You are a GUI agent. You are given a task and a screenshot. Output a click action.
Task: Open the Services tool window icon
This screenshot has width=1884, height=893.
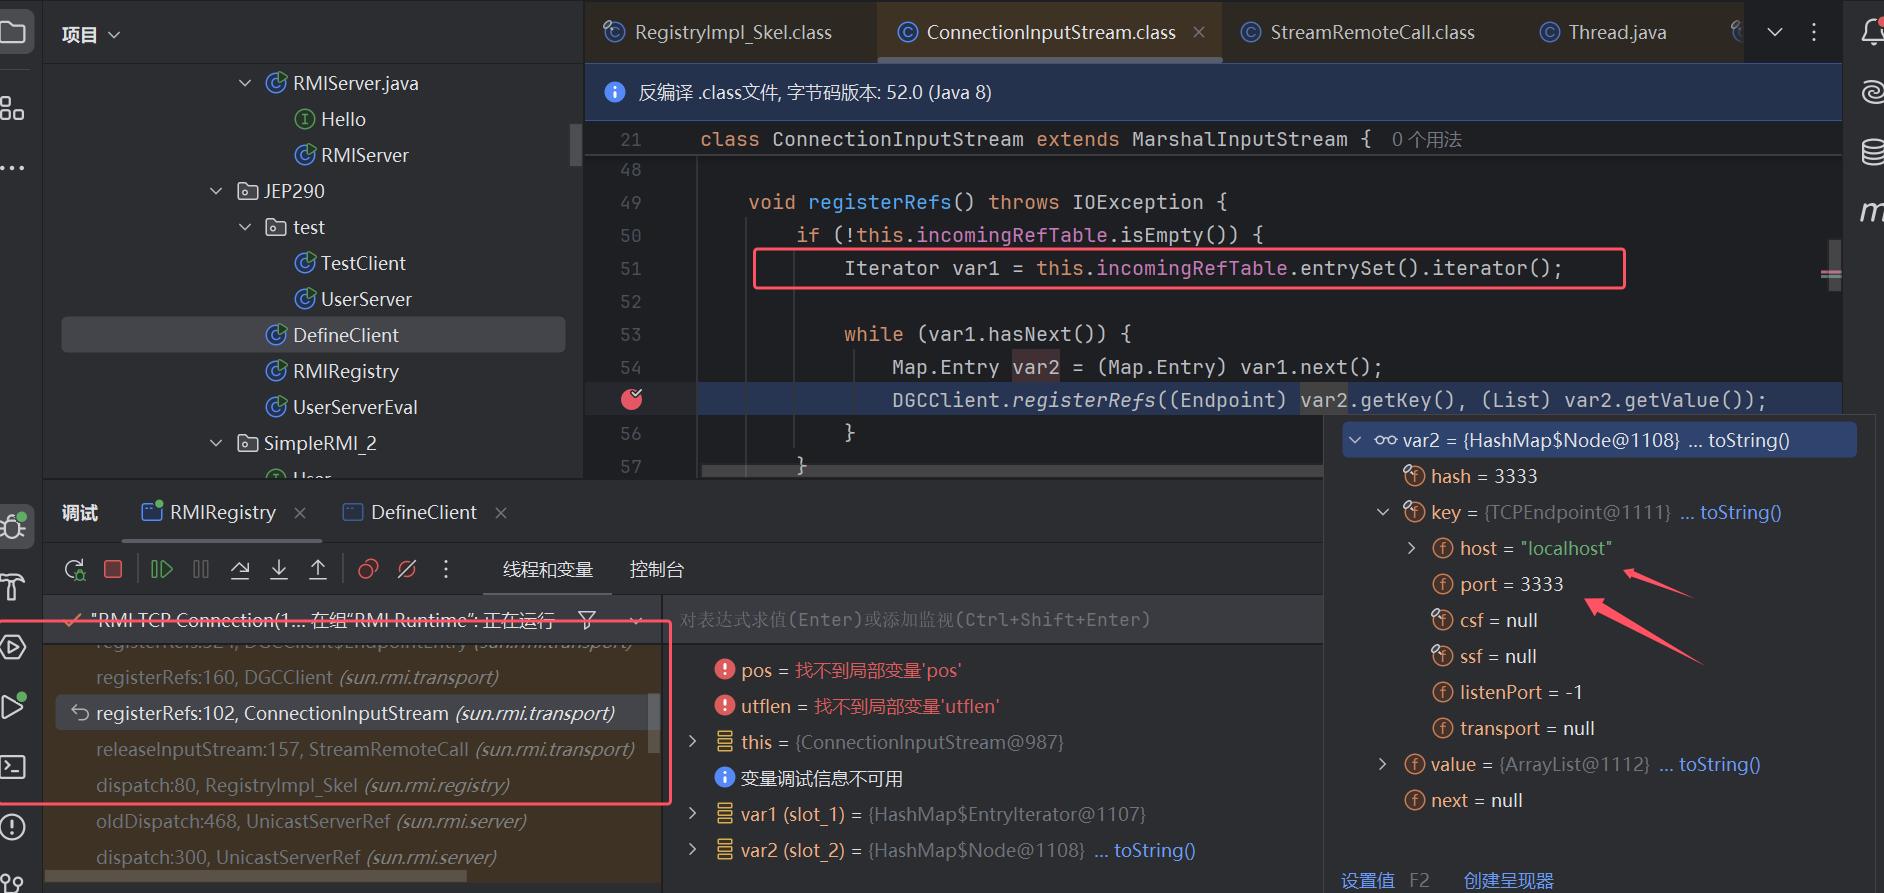(x=12, y=647)
